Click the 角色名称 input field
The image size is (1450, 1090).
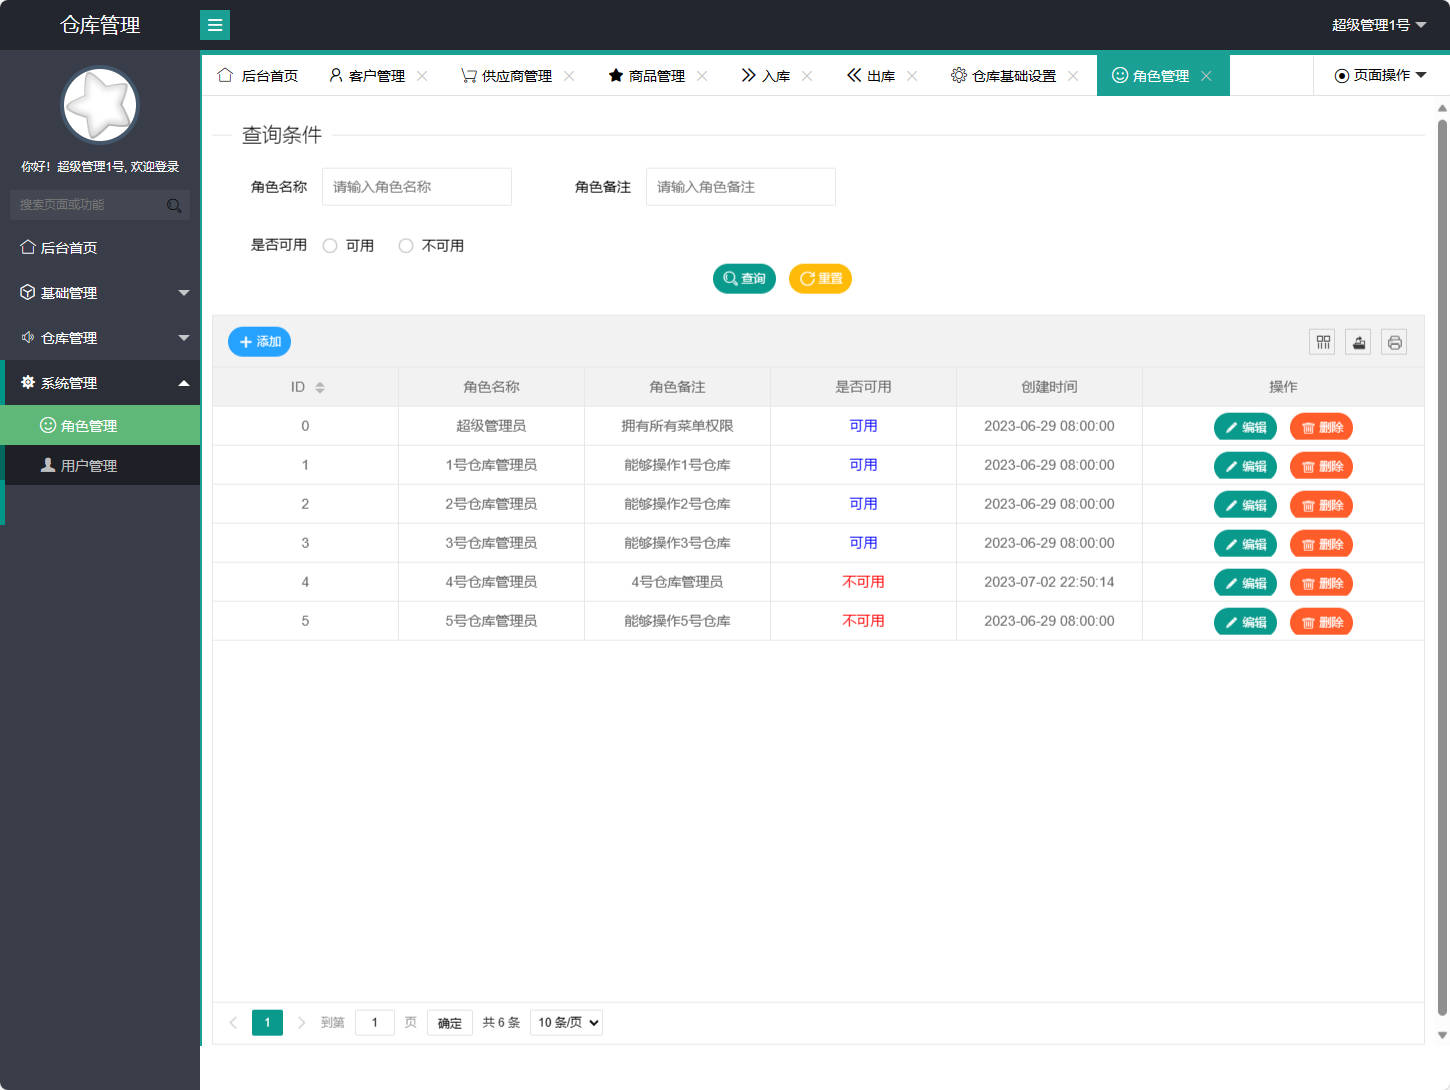pyautogui.click(x=416, y=186)
